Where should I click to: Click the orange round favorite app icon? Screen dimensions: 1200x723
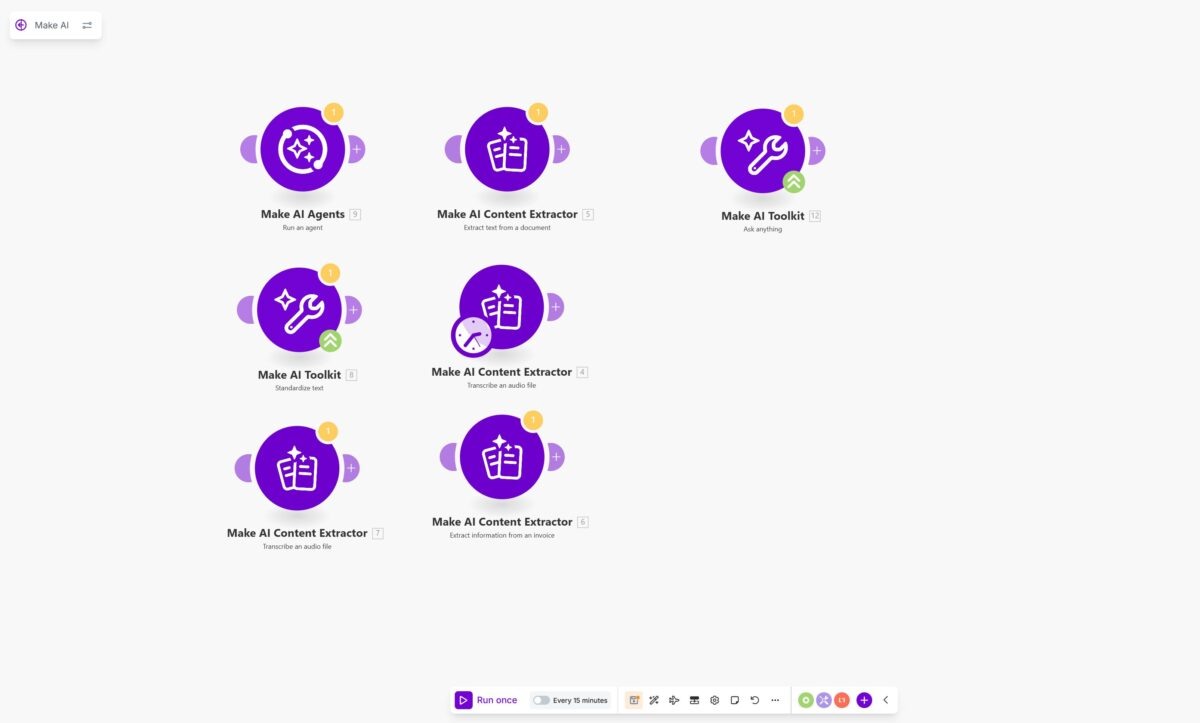842,700
